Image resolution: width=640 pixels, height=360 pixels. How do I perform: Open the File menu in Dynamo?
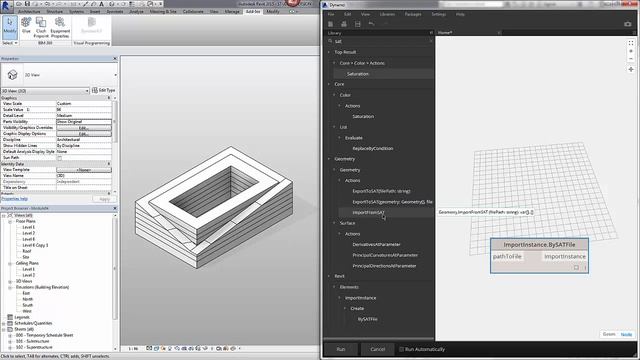(x=331, y=14)
